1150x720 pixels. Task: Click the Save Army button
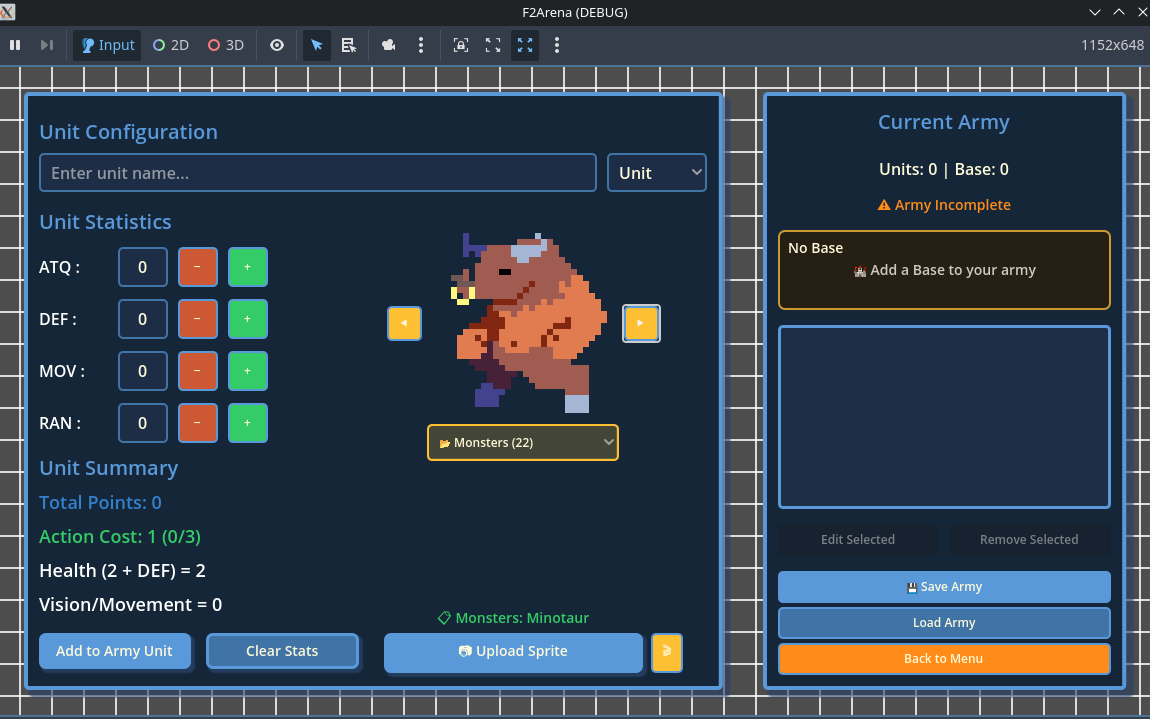(x=944, y=587)
